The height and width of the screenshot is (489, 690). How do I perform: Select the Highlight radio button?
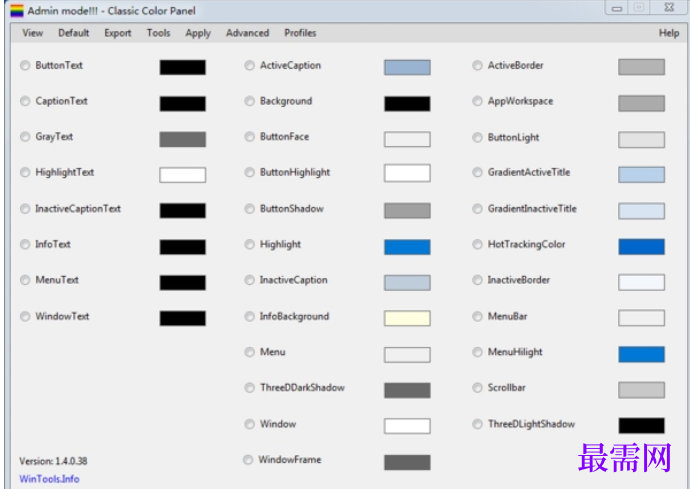250,244
